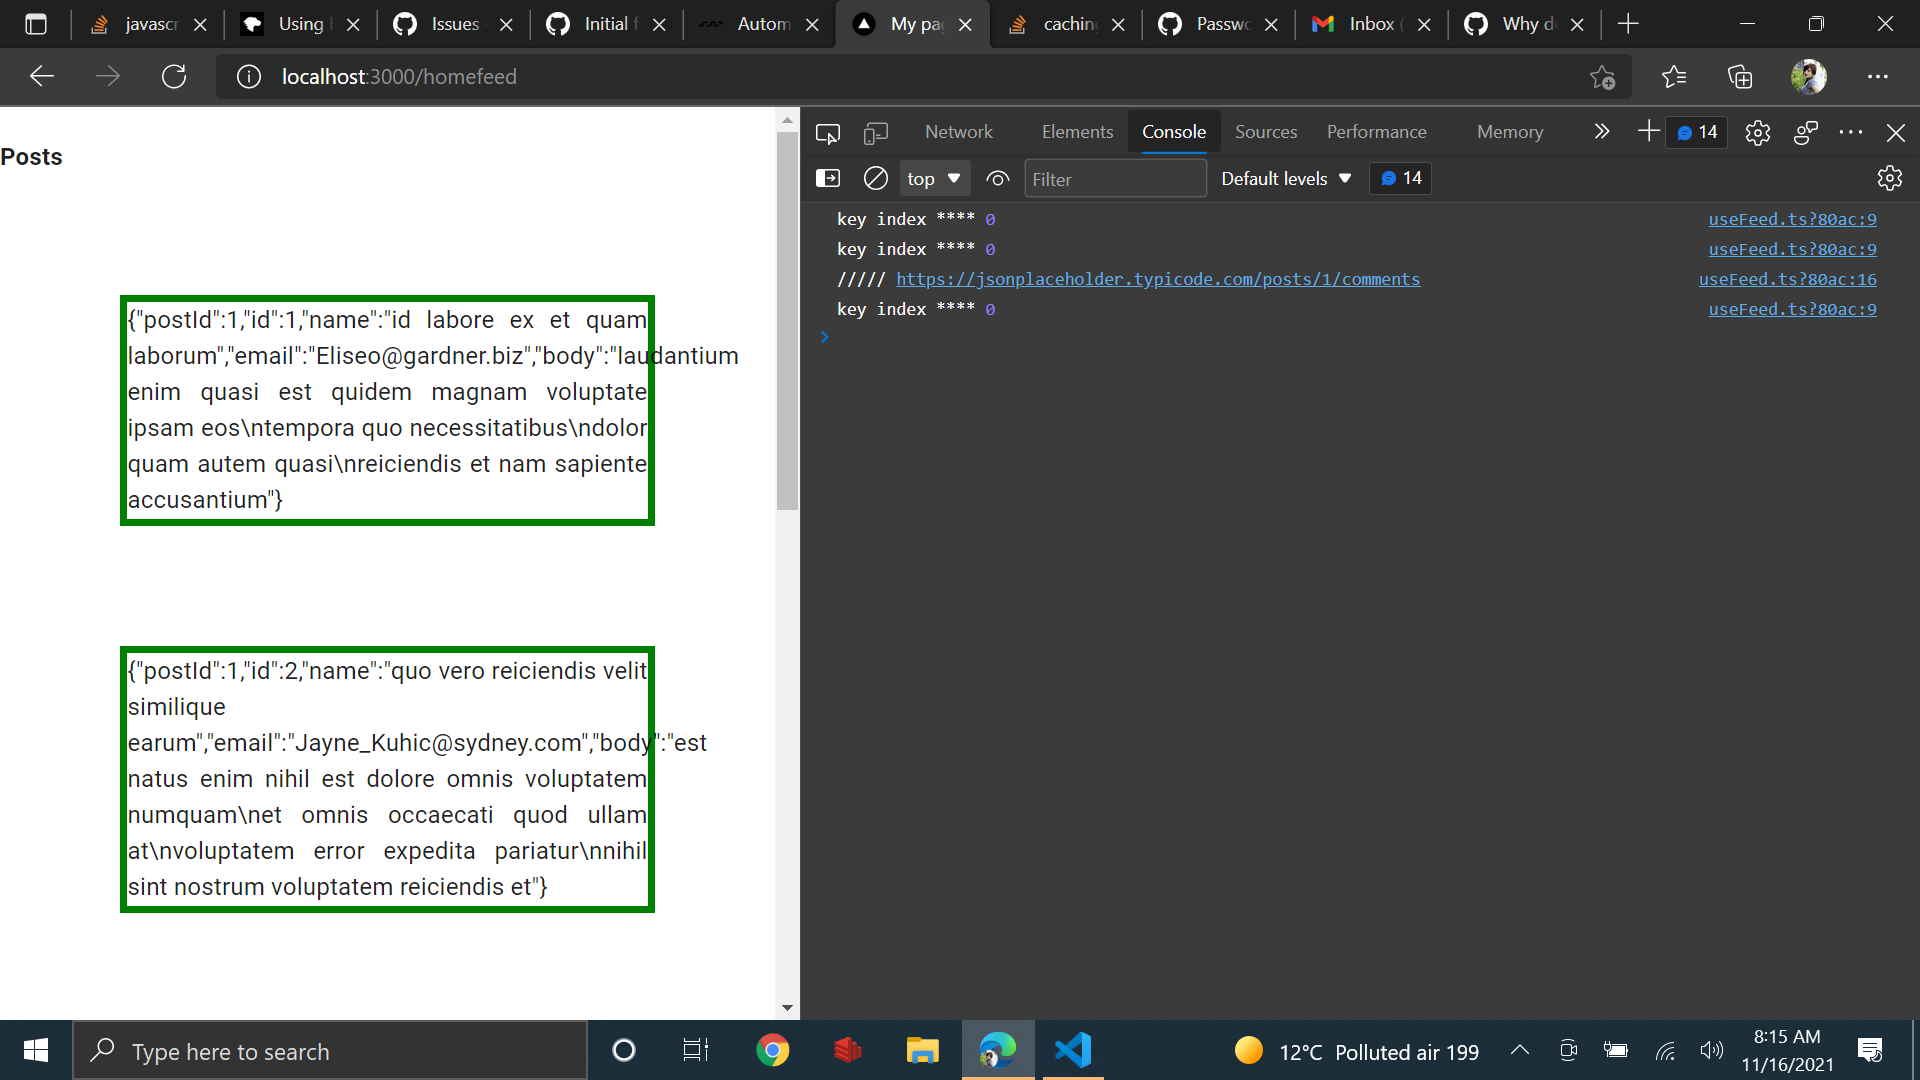Screen dimensions: 1920x1080
Task: Open the browser Settings and more menu
Action: point(1878,76)
